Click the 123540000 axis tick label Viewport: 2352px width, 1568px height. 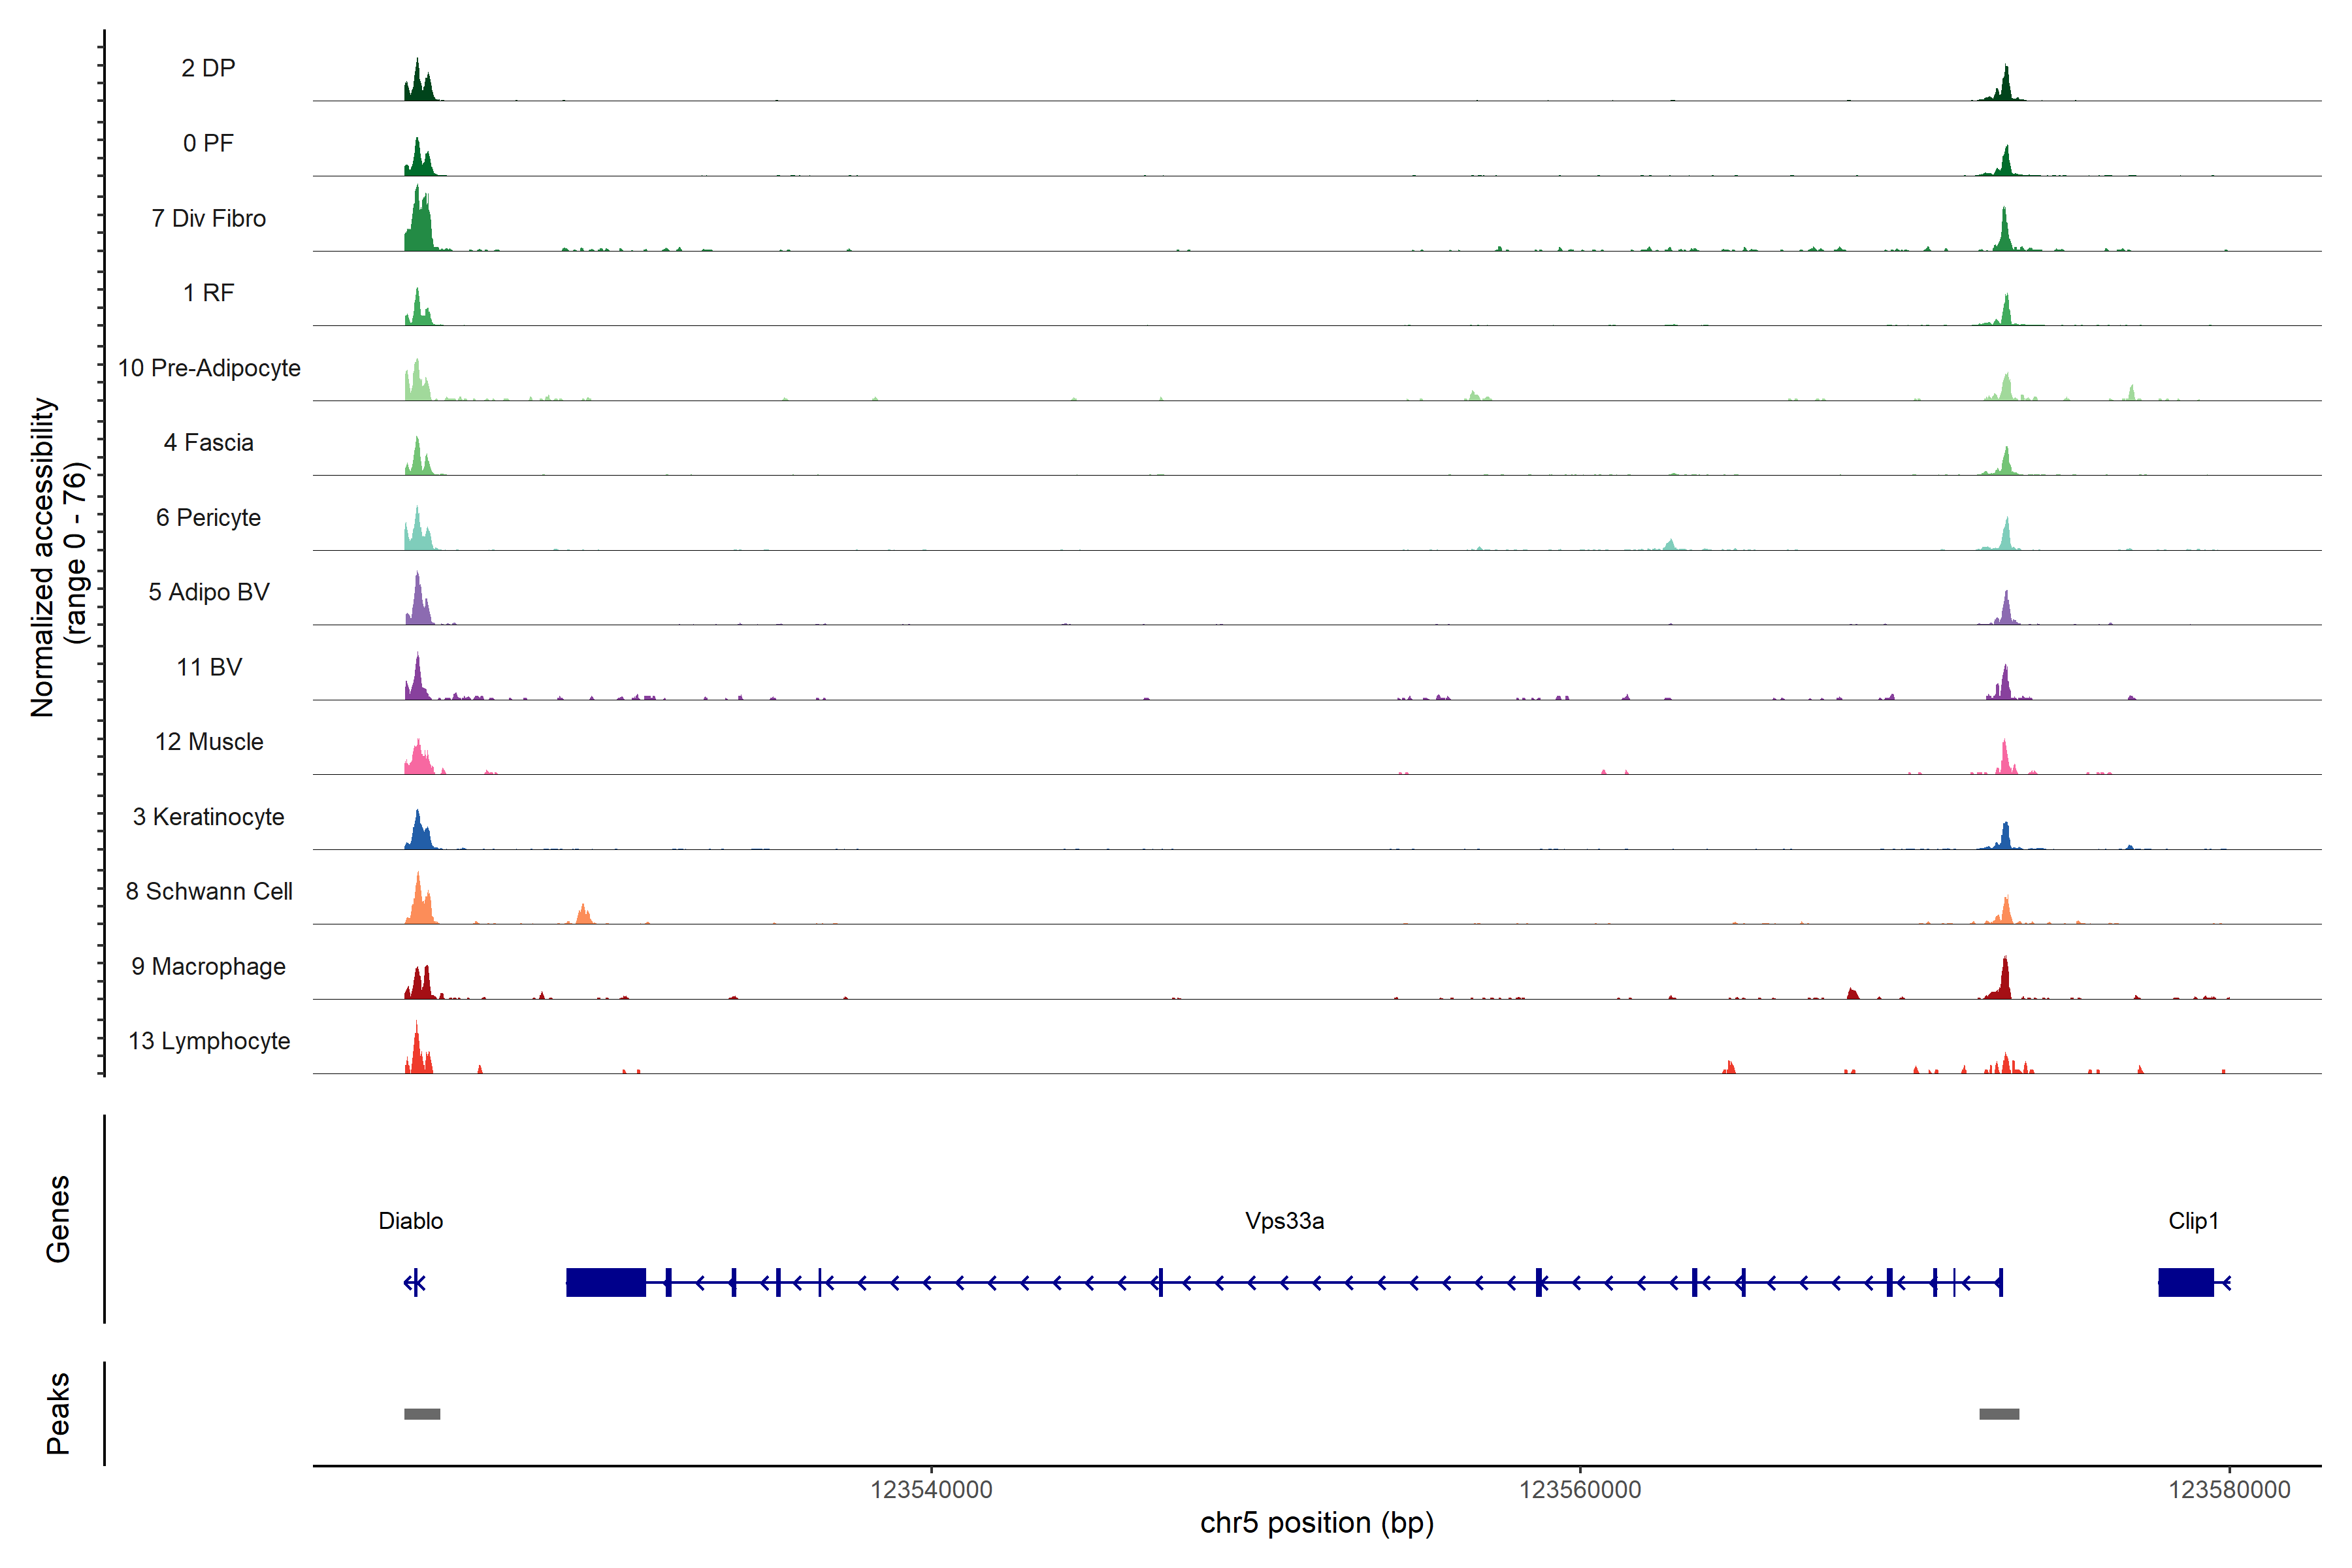[x=931, y=1490]
